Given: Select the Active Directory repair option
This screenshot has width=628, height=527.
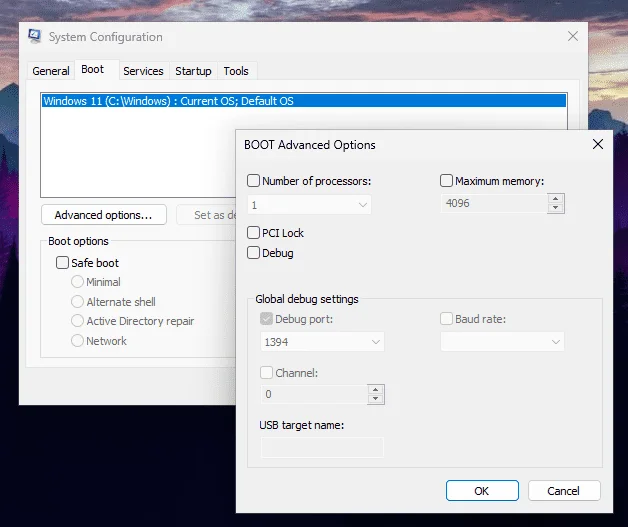Looking at the screenshot, I should tap(77, 321).
